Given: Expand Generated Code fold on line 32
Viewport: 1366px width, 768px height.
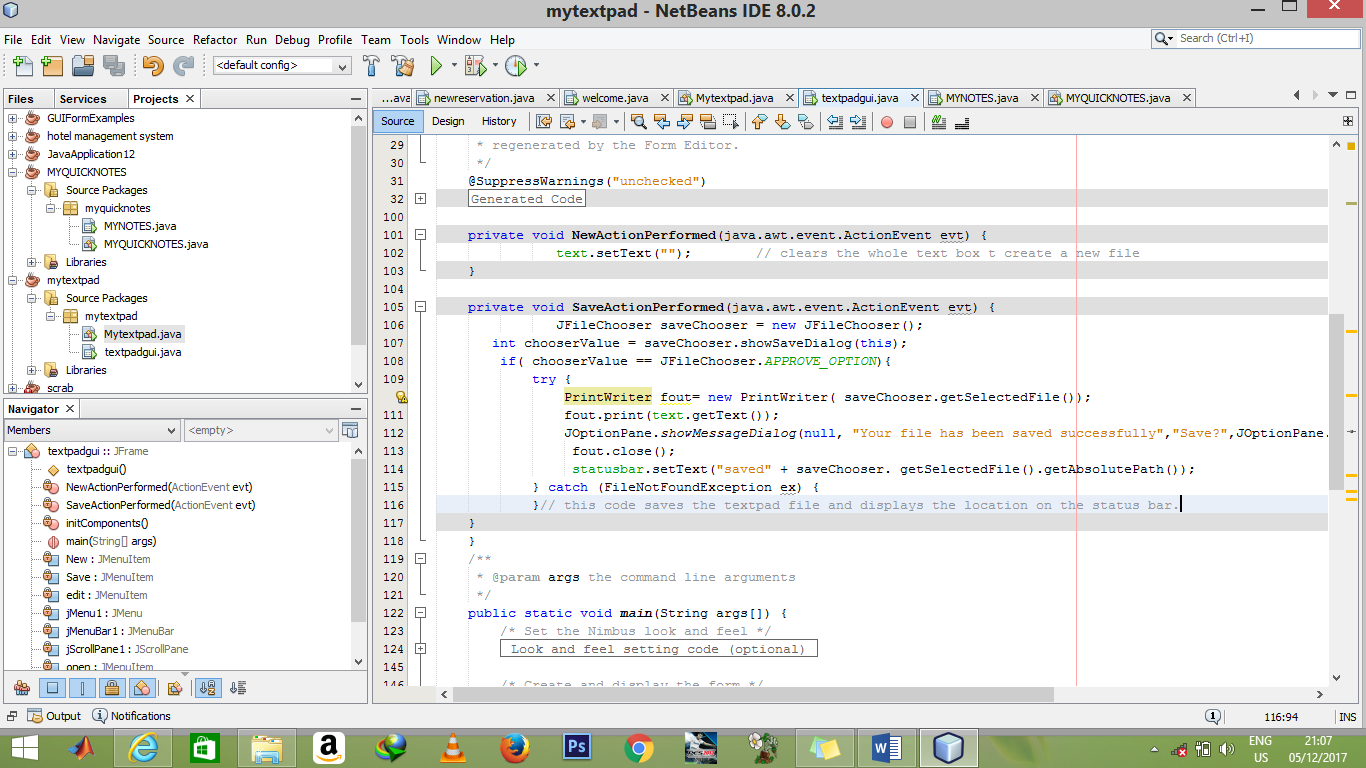Looking at the screenshot, I should (x=421, y=199).
